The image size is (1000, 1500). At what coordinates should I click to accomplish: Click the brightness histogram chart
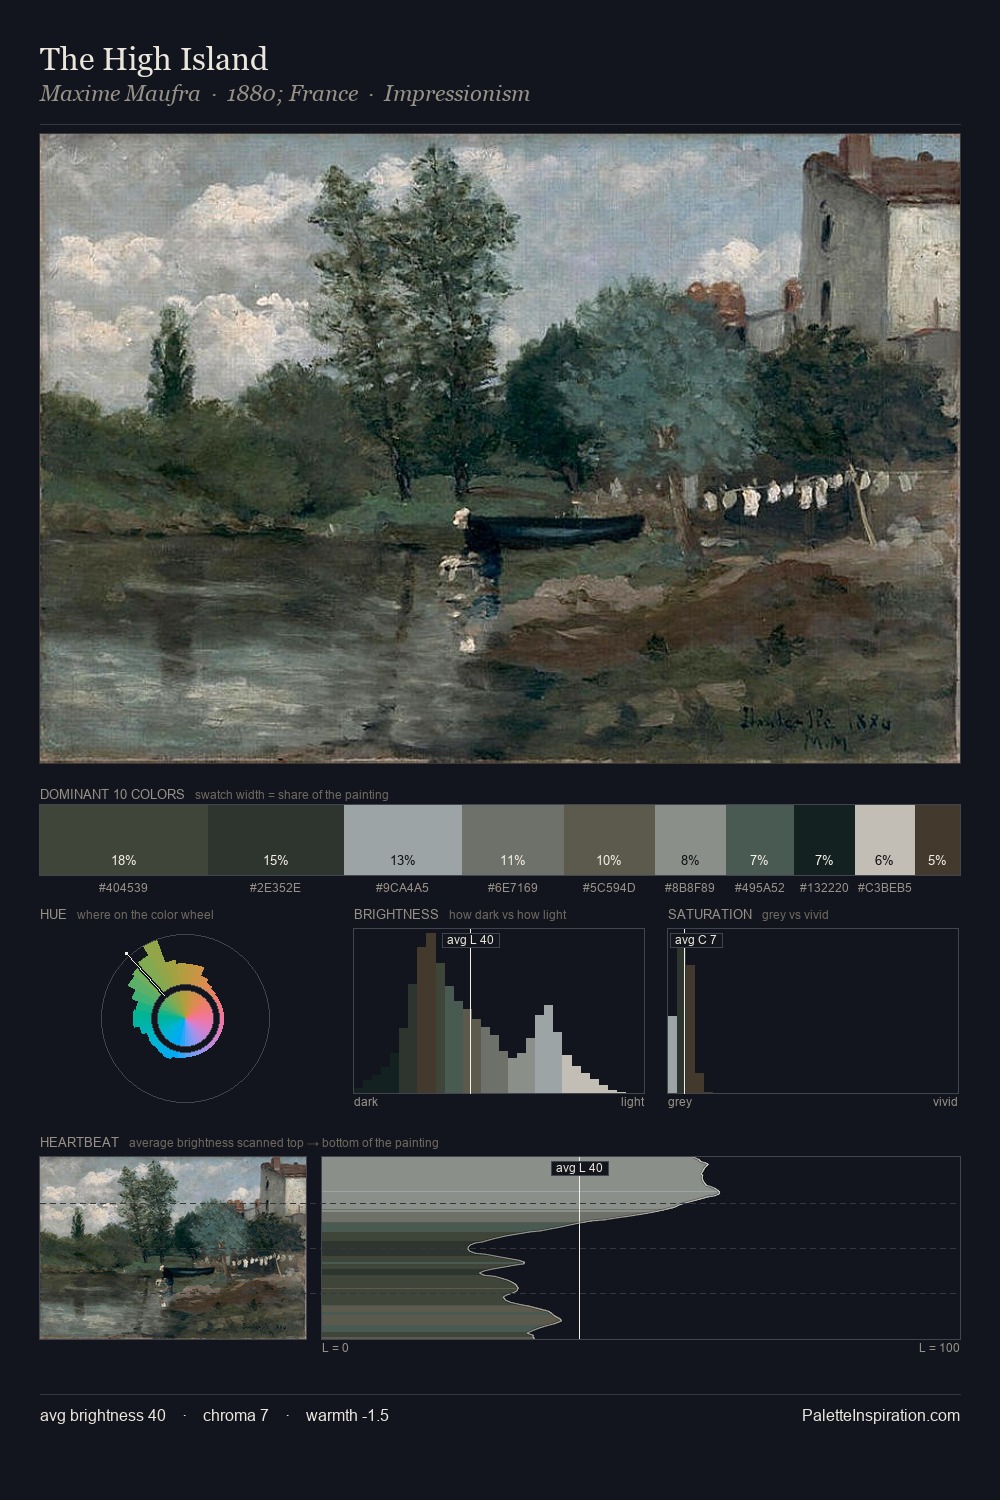click(499, 1011)
